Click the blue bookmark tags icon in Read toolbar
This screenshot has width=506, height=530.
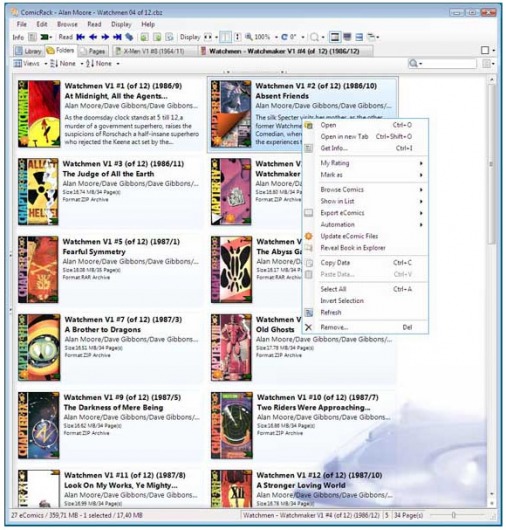coord(129,37)
